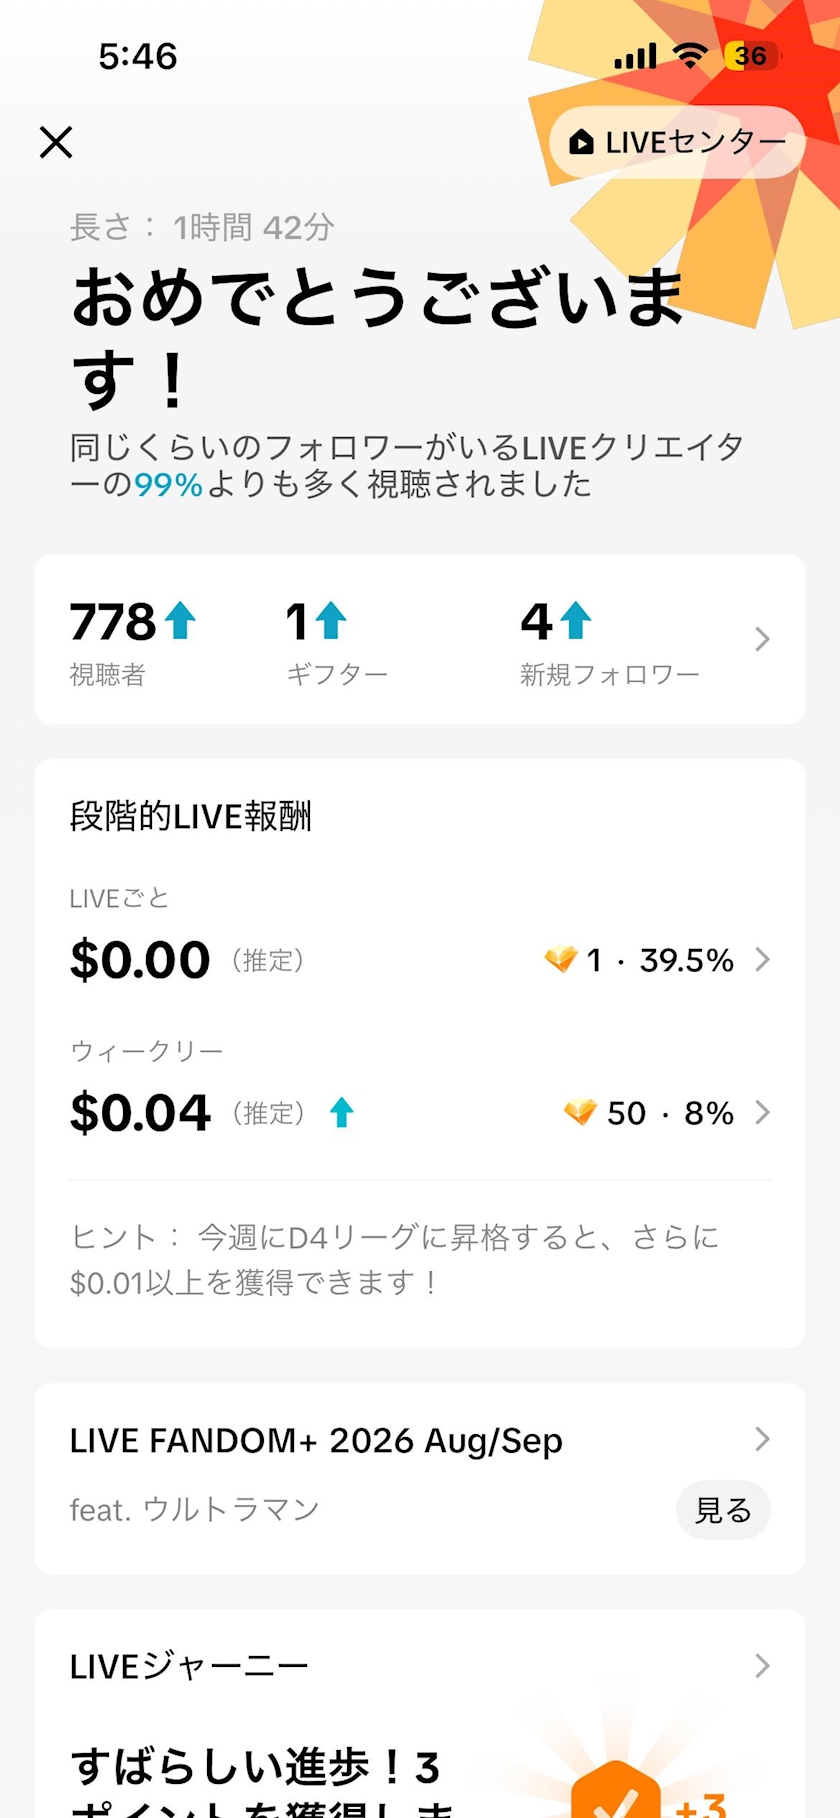Tap the up arrow beside 778 viewers
Image resolution: width=840 pixels, height=1818 pixels.
pyautogui.click(x=180, y=620)
